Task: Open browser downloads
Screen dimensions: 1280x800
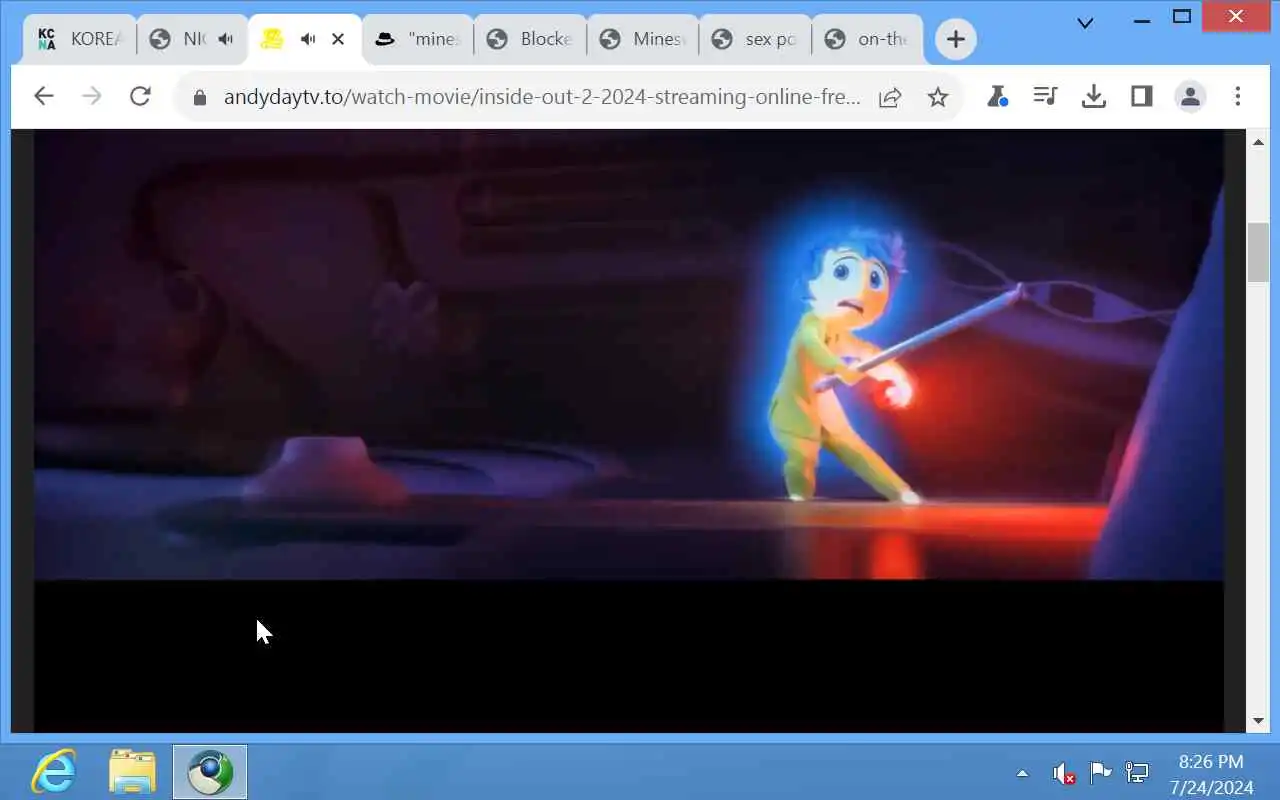Action: (x=1094, y=96)
